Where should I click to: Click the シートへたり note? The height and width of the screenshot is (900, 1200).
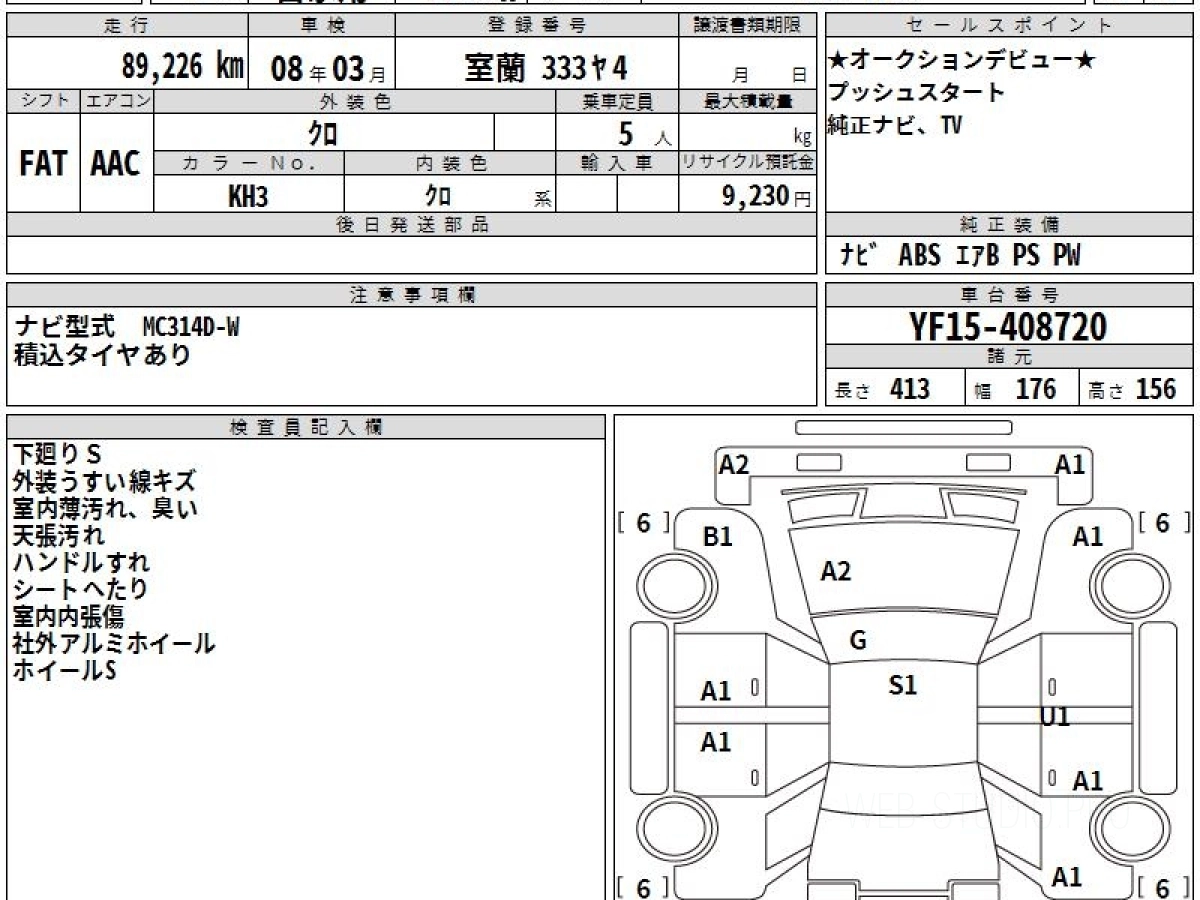pos(80,590)
